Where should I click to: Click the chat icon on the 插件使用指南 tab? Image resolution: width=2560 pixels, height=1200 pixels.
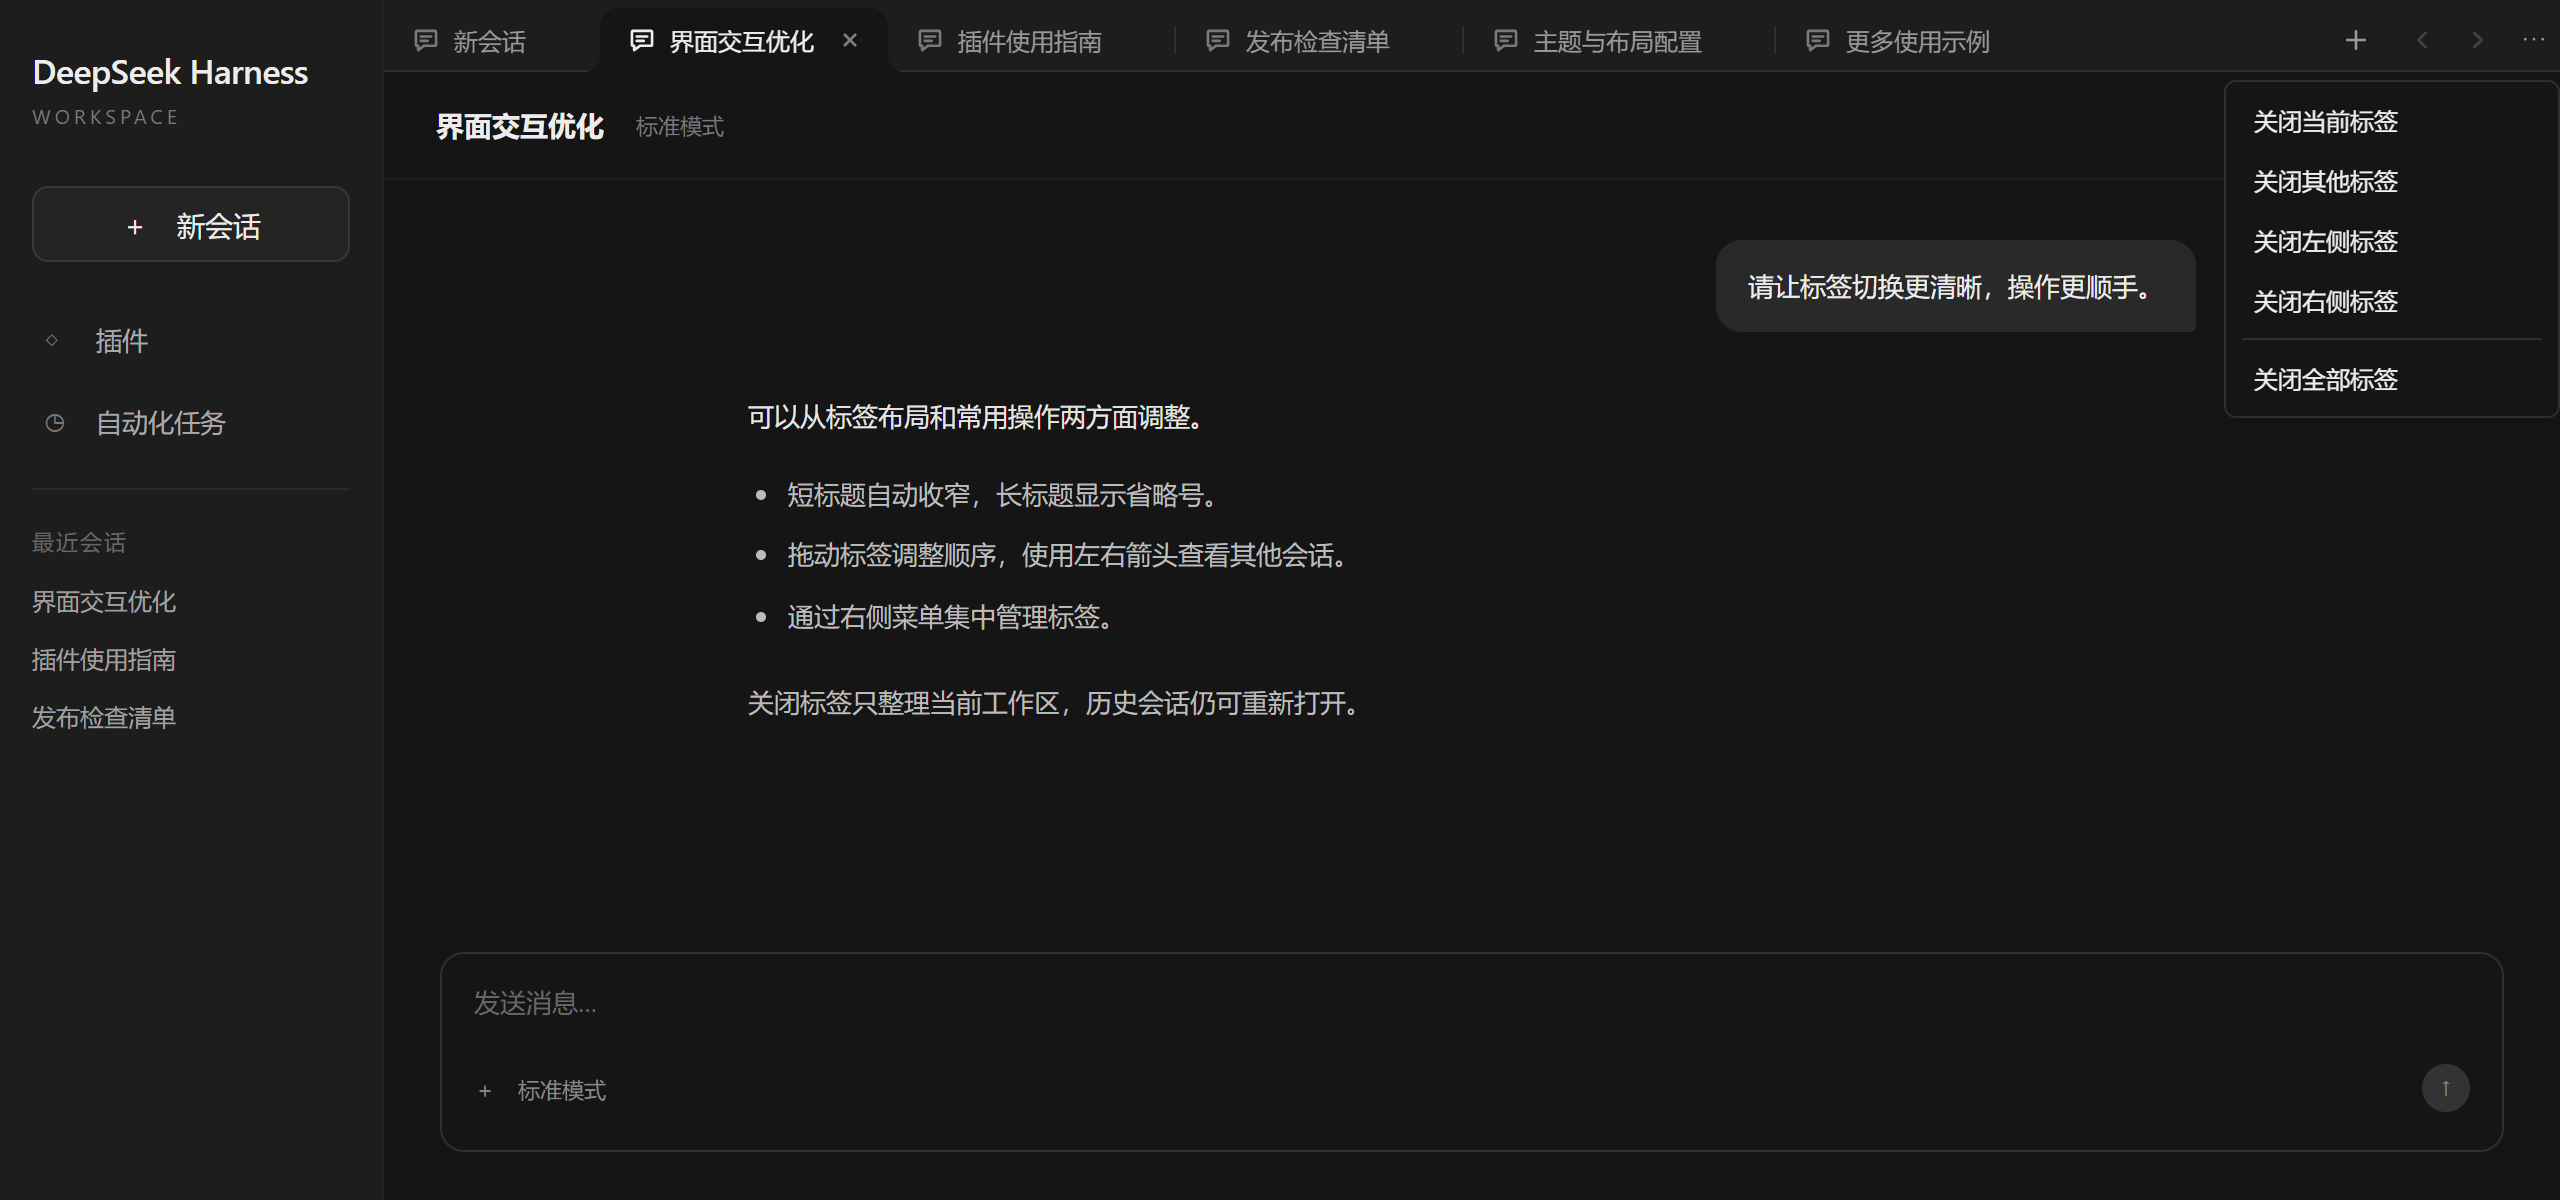click(930, 41)
